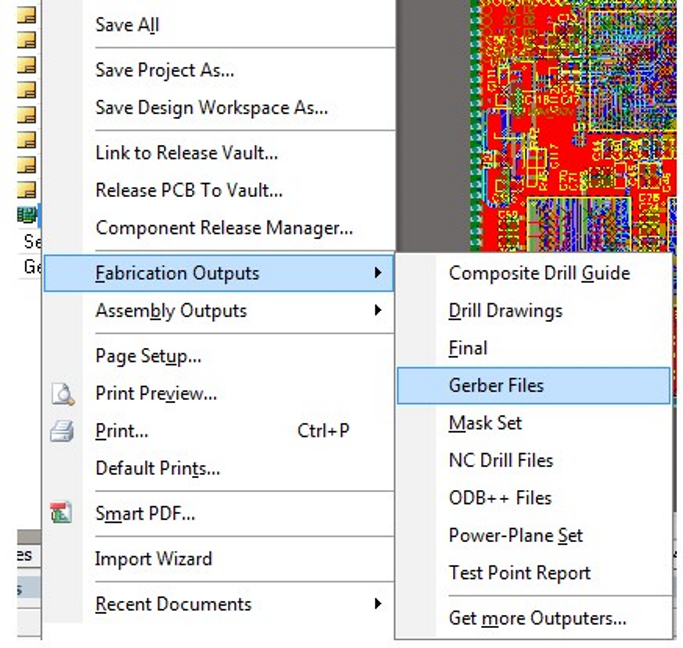The height and width of the screenshot is (648, 683).
Task: Select Test Point Report
Action: [x=519, y=573]
